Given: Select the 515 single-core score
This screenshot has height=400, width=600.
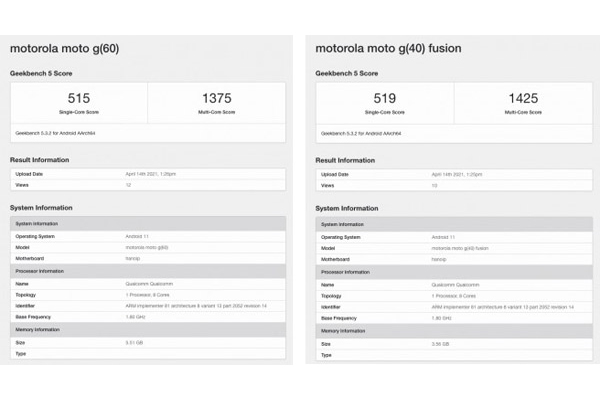Looking at the screenshot, I should pos(78,98).
